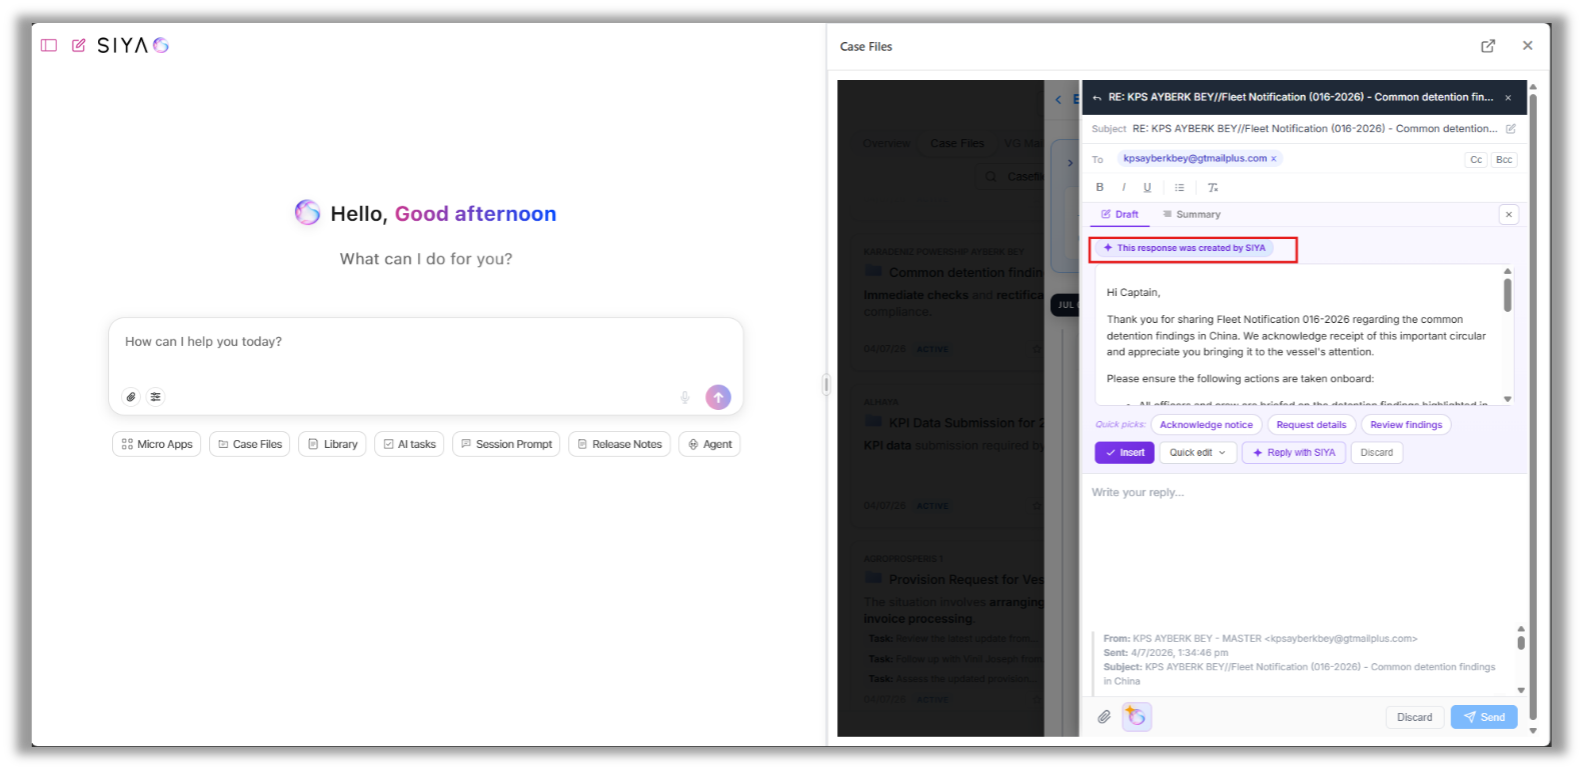Click the quoted email scrollbar down arrow
The width and height of the screenshot is (1585, 770).
[x=1521, y=690]
